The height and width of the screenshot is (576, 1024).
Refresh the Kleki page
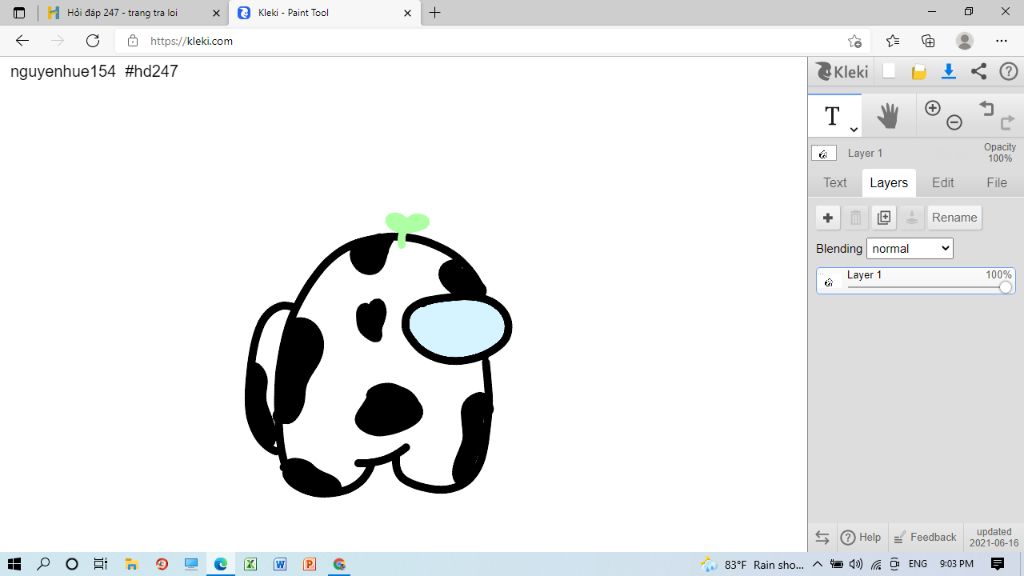click(x=93, y=40)
